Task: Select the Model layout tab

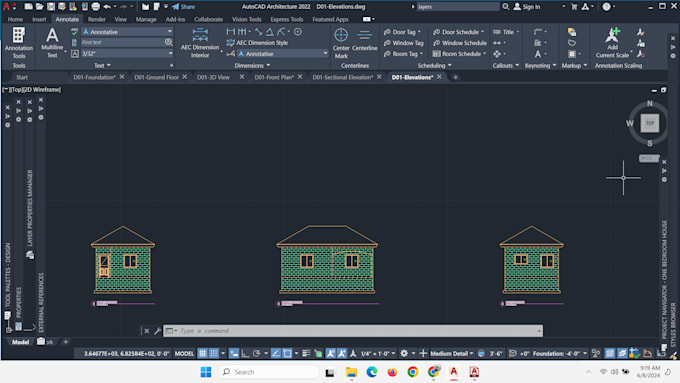Action: pos(20,342)
